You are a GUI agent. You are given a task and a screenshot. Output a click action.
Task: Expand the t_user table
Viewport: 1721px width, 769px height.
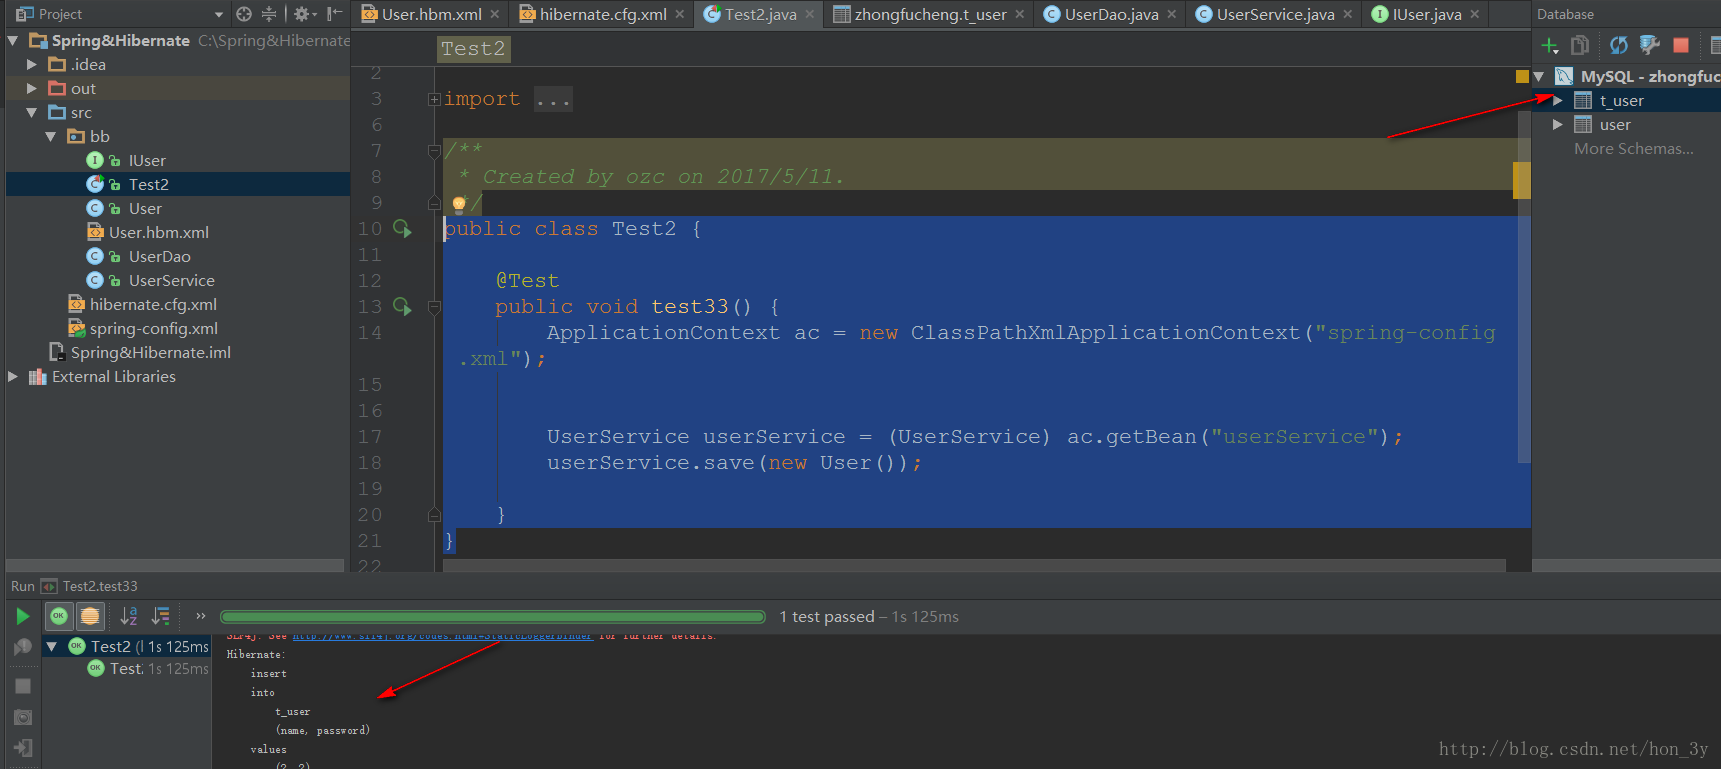[x=1558, y=100]
